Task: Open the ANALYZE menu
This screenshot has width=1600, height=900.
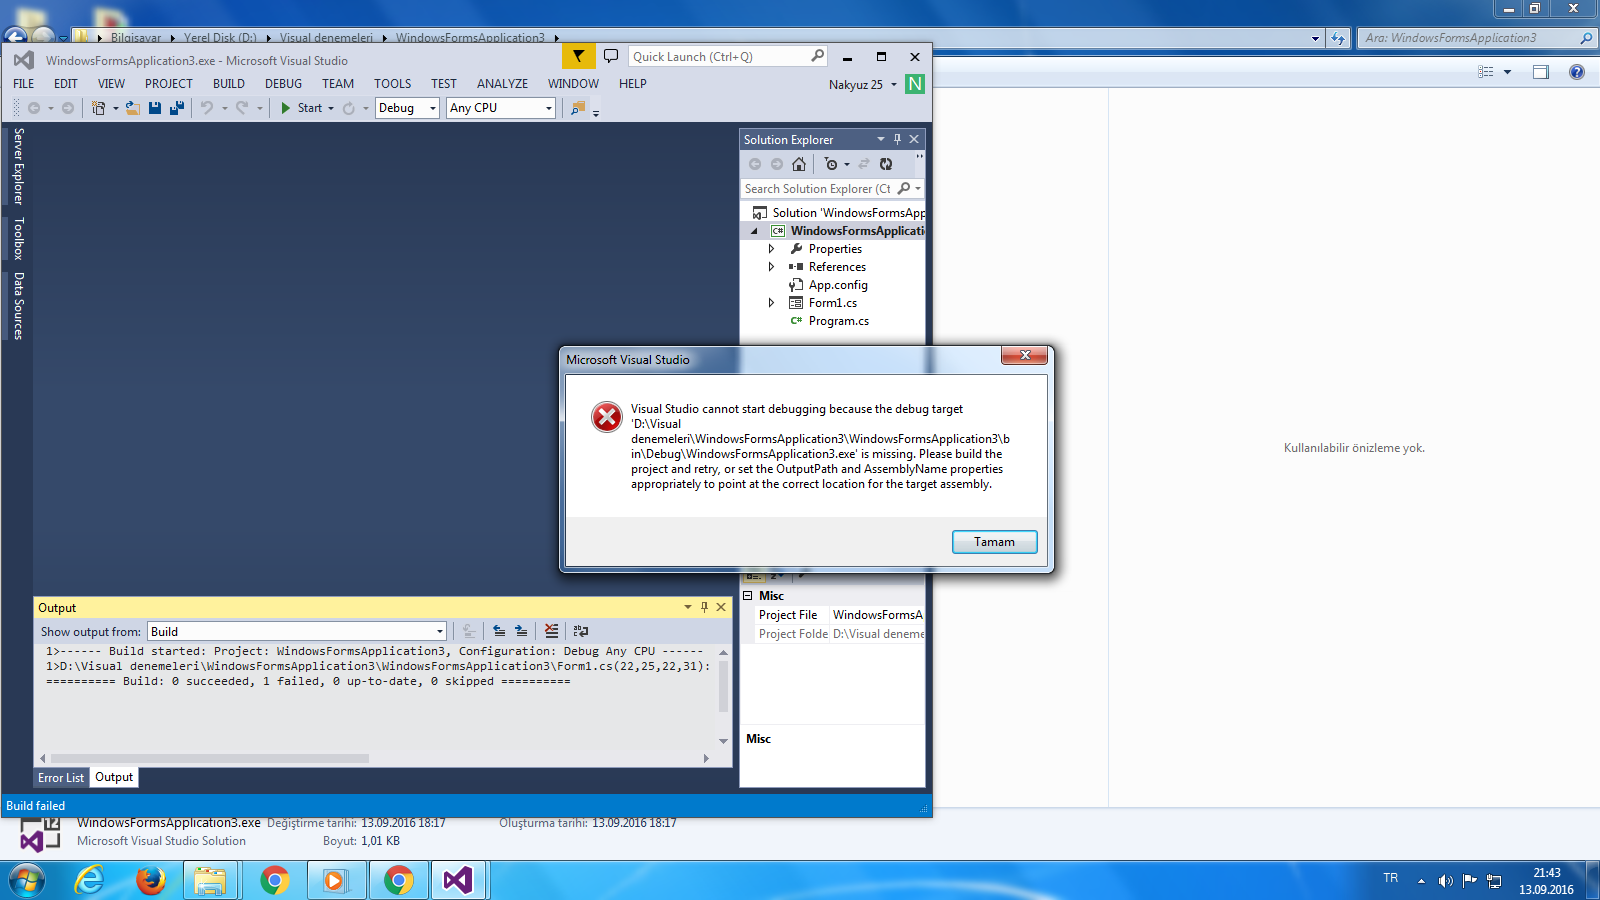Action: pyautogui.click(x=502, y=84)
